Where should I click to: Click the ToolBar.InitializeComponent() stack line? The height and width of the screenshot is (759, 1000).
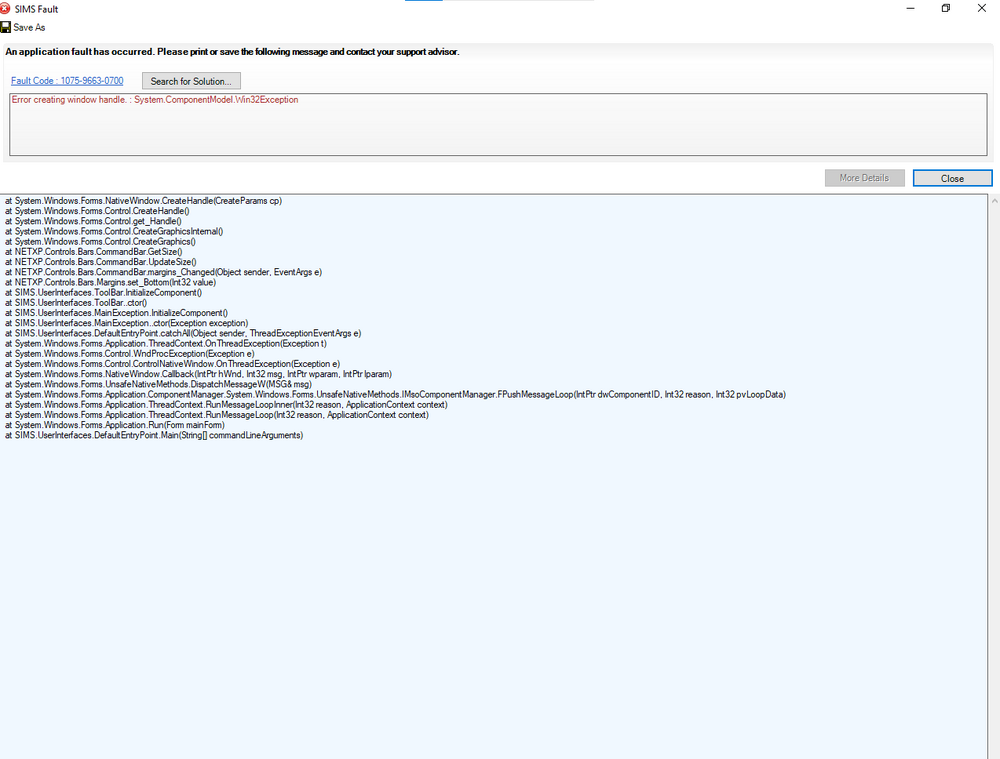coord(103,293)
